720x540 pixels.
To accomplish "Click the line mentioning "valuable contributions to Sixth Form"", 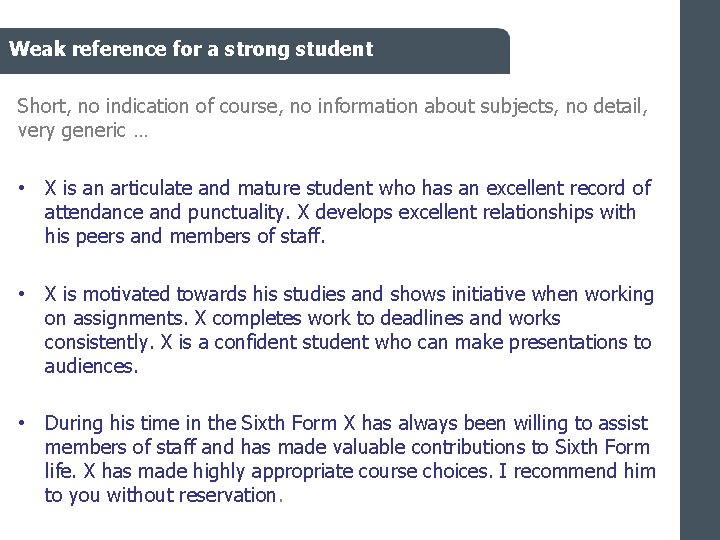I will tap(346, 447).
